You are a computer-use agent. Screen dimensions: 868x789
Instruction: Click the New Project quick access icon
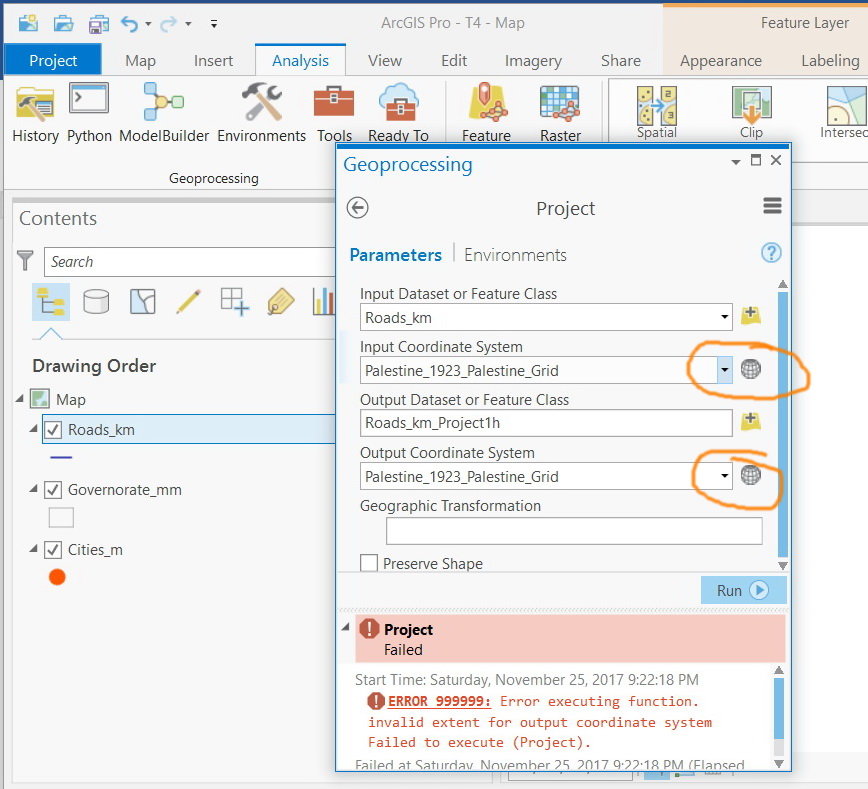pos(28,23)
